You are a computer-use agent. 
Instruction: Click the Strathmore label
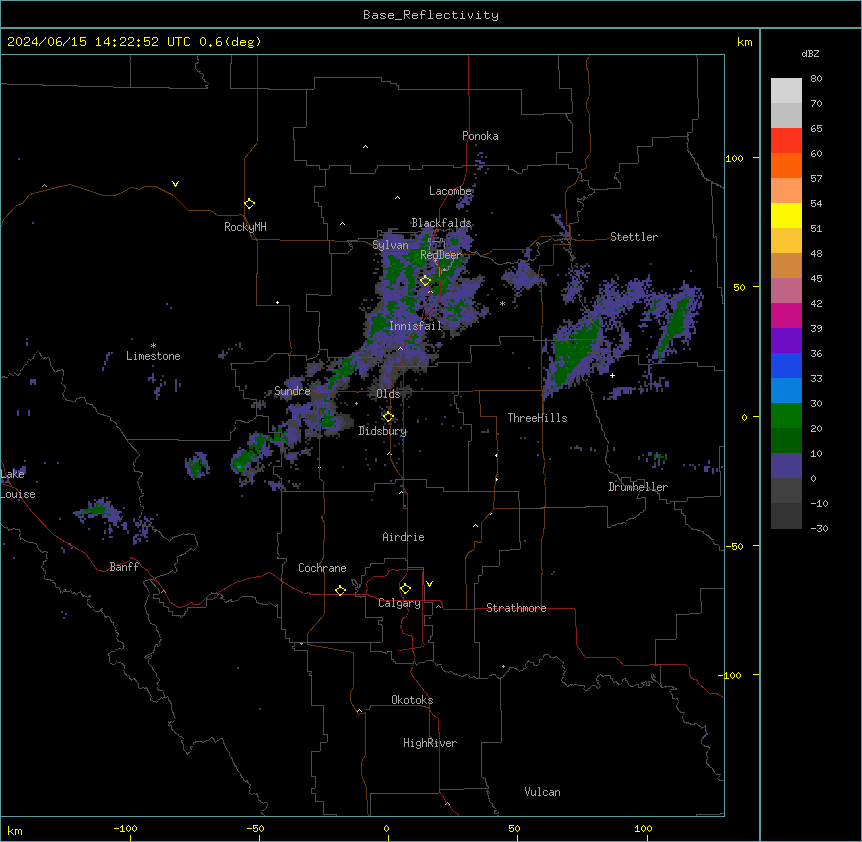point(516,608)
